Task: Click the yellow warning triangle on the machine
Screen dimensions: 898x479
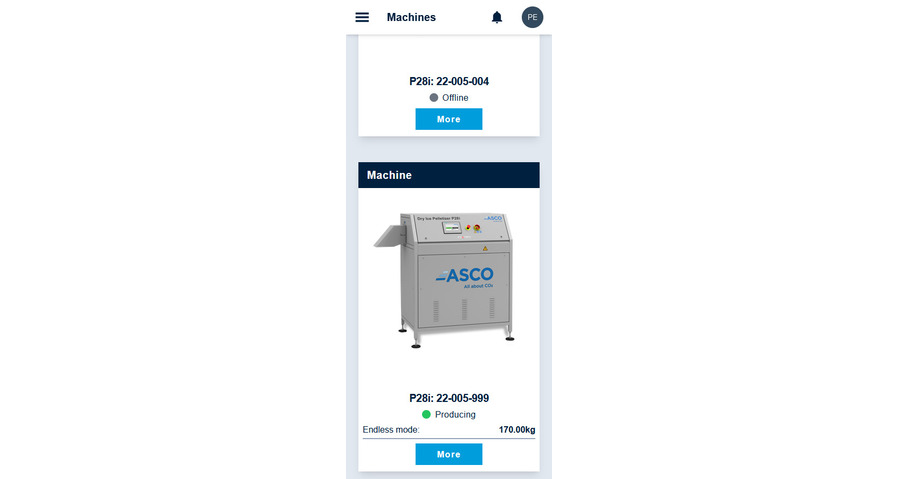Action: (485, 249)
